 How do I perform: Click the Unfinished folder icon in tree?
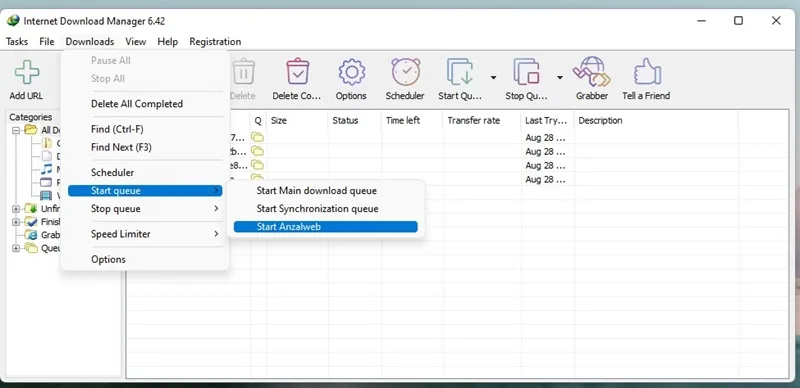(x=31, y=209)
